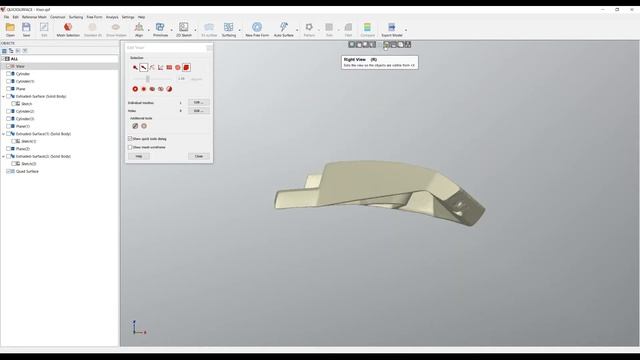640x360 pixels.
Task: Run the Auto Surface tool
Action: click(x=284, y=27)
